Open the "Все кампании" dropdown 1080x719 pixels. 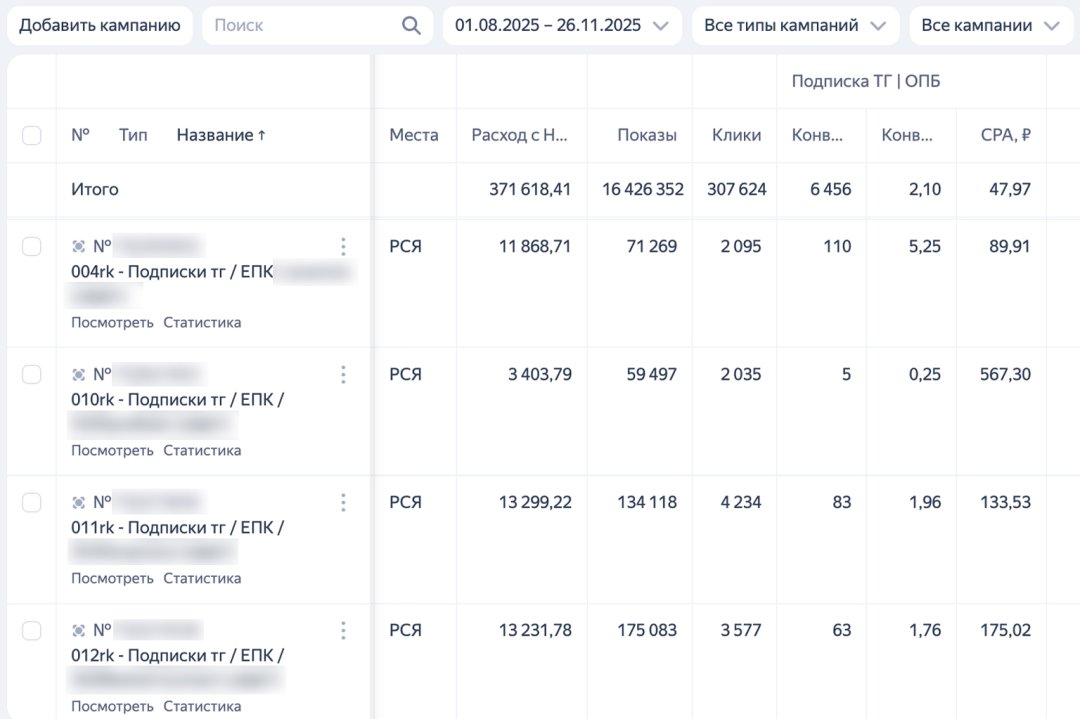[x=990, y=26]
